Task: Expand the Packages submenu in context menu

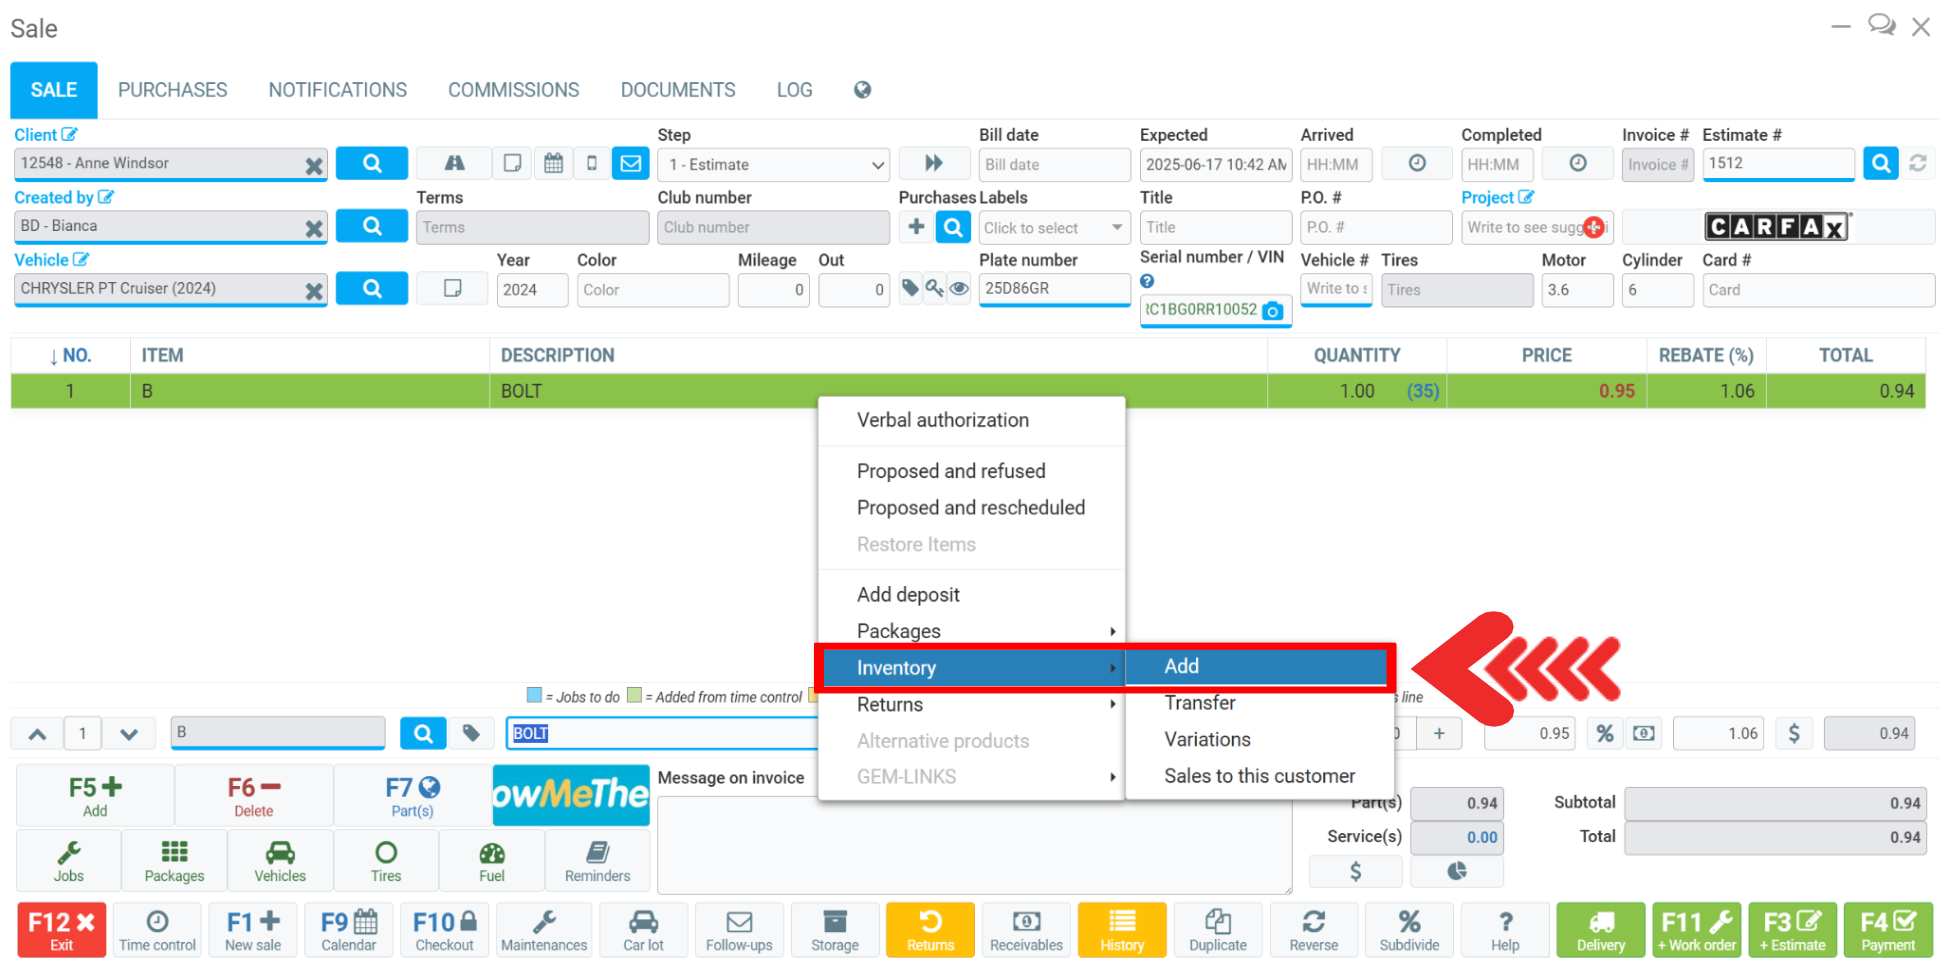Action: point(971,631)
